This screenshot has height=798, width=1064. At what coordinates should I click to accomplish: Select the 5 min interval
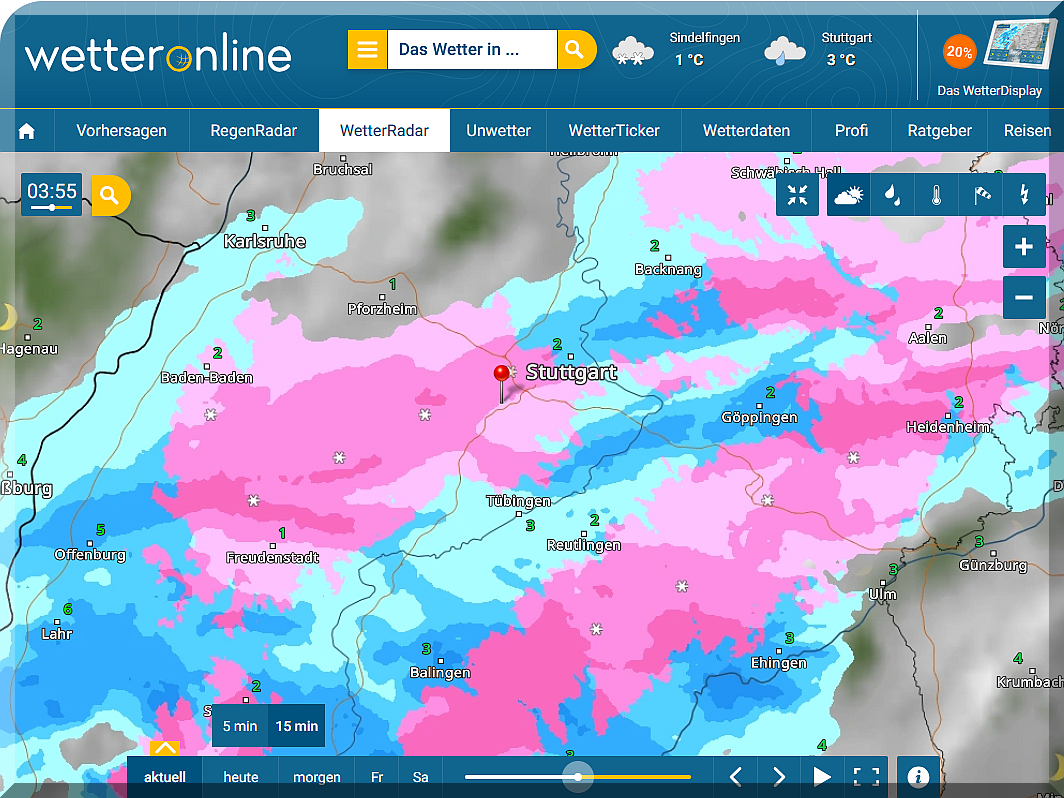tap(240, 726)
